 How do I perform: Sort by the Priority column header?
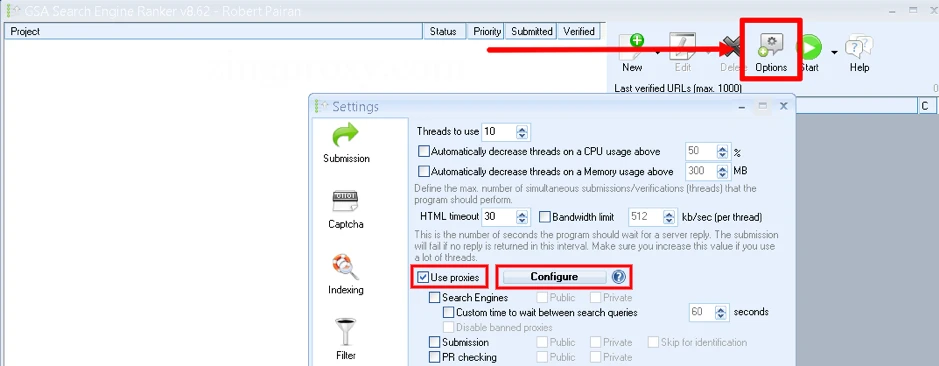pos(486,31)
